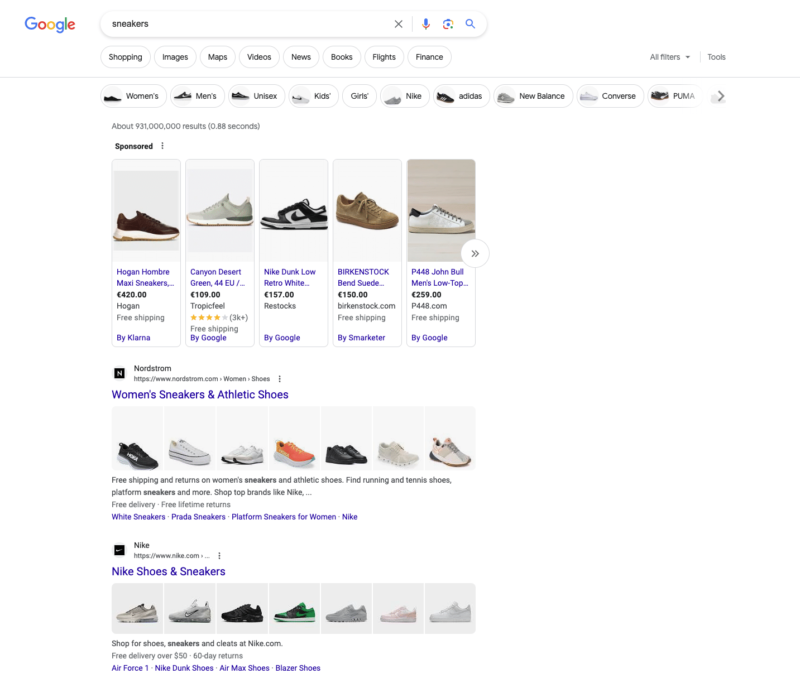Select the News tab
The image size is (800, 688).
301,57
